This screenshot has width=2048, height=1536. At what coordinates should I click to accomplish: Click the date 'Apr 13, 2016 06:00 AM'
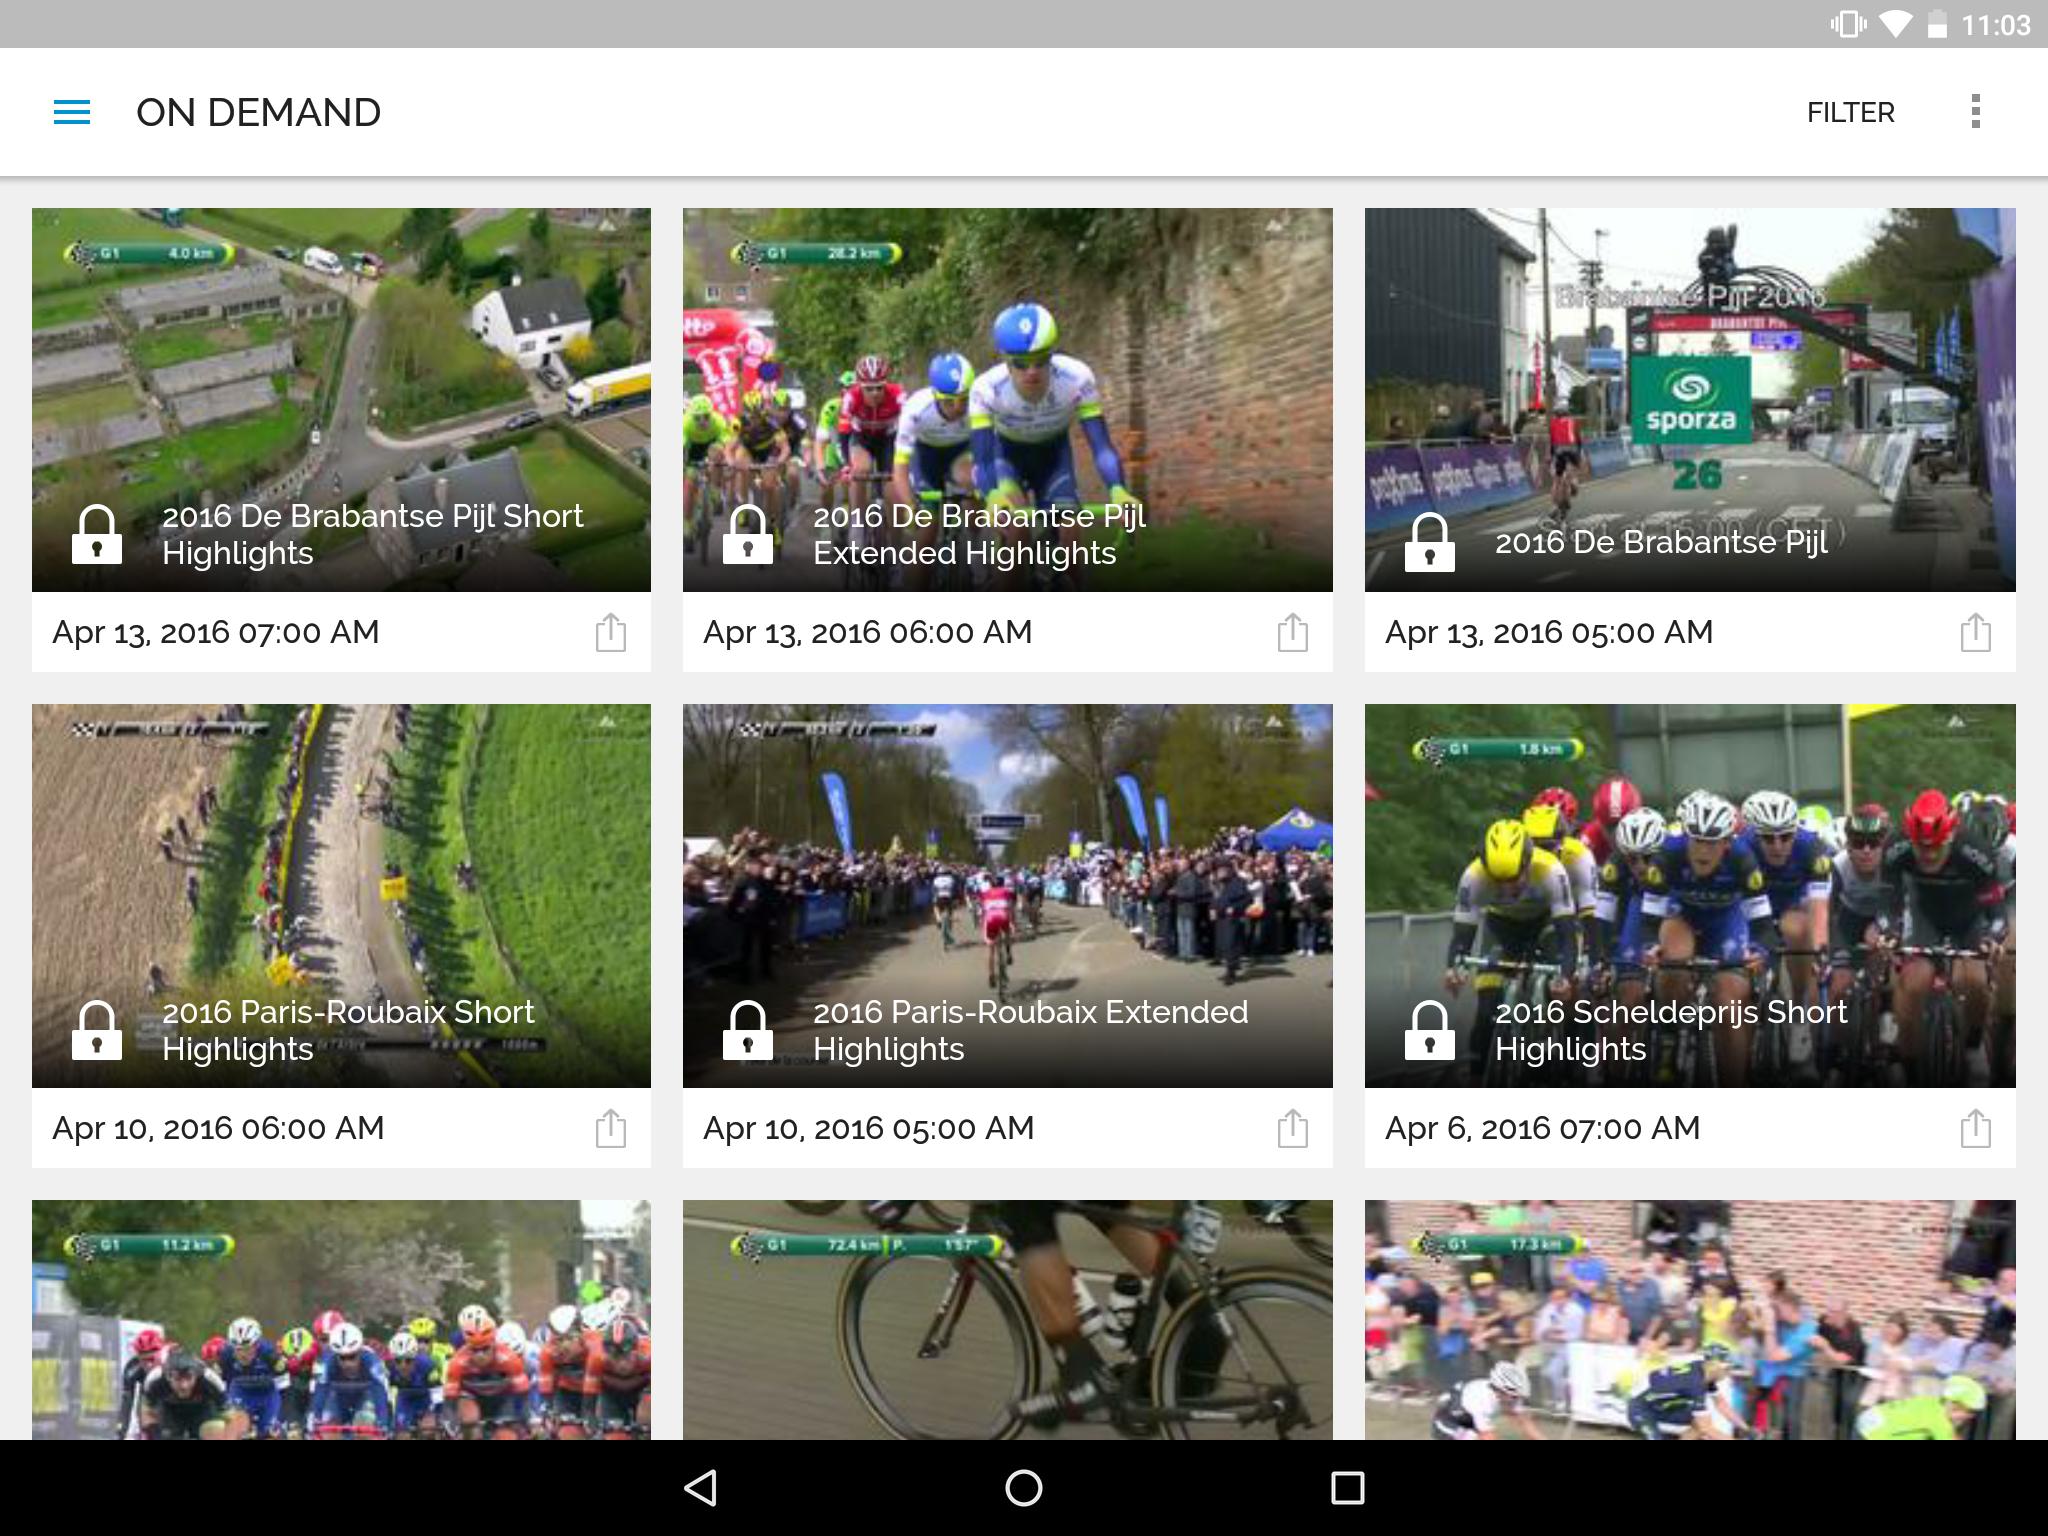(867, 632)
